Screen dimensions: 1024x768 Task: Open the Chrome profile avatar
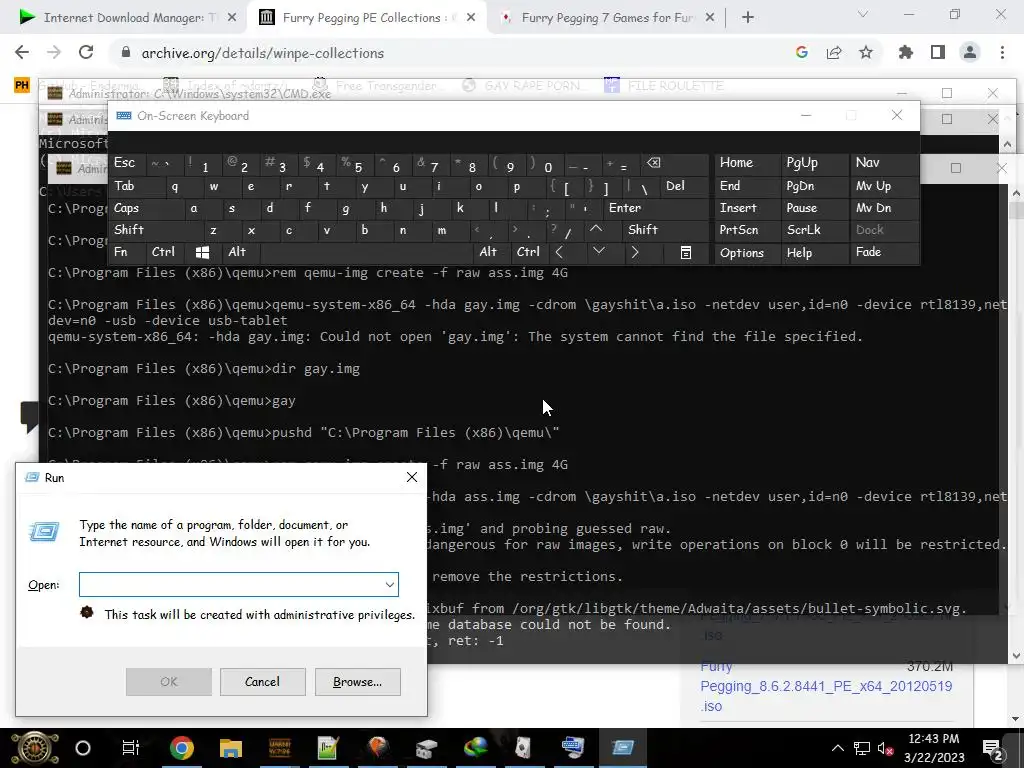[970, 53]
